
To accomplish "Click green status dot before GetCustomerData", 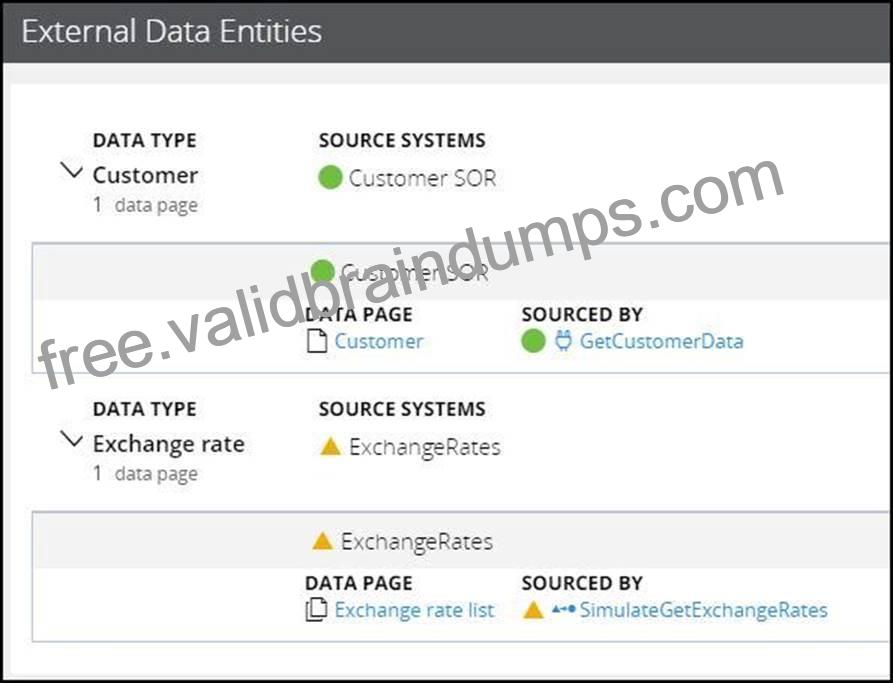I will click(x=534, y=341).
